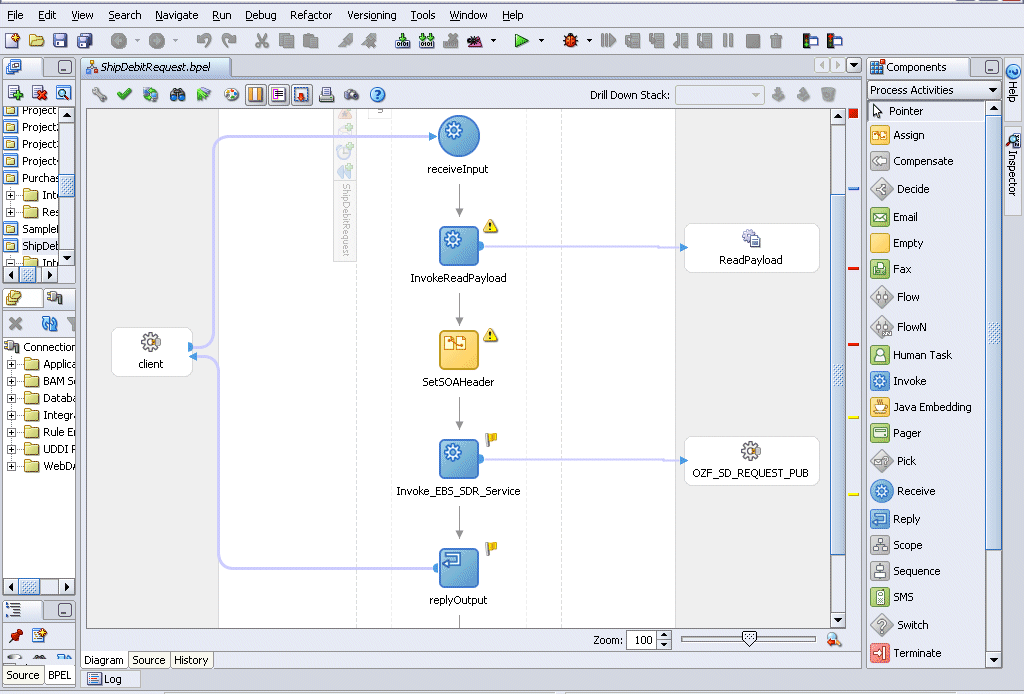Viewport: 1024px width, 694px height.
Task: Pick the Java Embedding activity from palette
Action: 932,407
